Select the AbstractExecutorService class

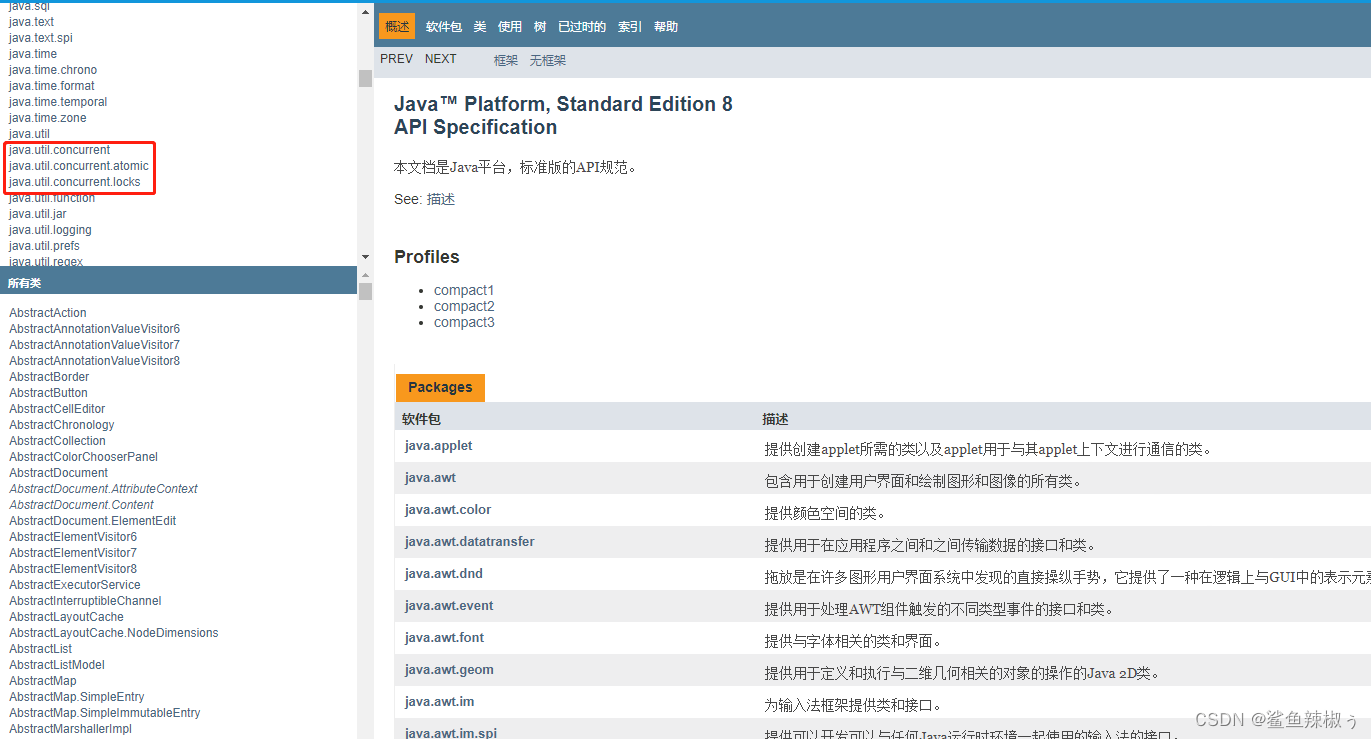click(x=74, y=584)
